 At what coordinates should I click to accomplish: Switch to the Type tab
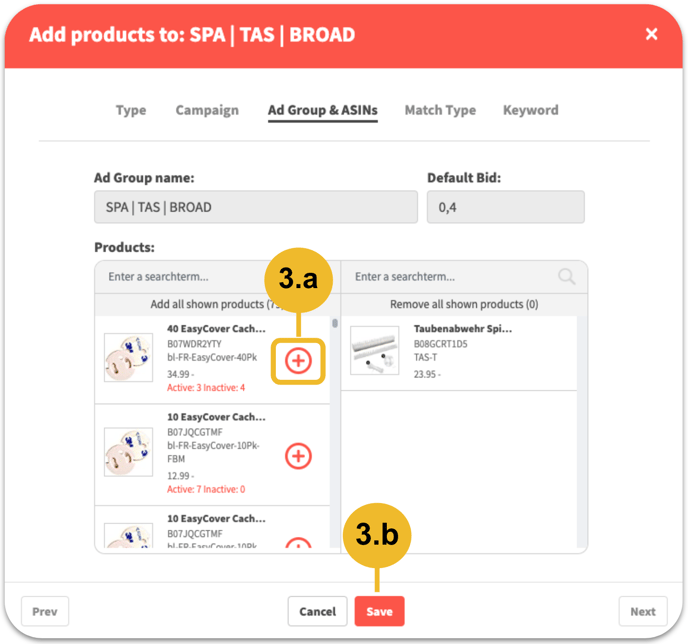pyautogui.click(x=131, y=110)
